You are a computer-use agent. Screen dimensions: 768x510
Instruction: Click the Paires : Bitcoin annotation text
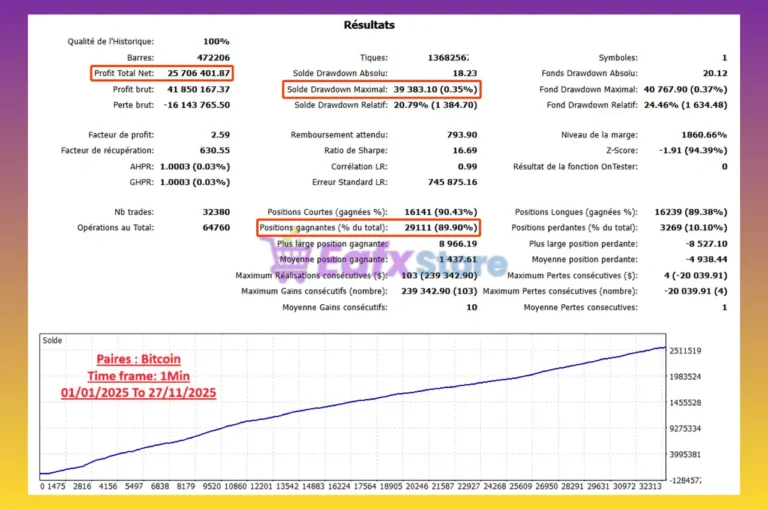click(137, 358)
